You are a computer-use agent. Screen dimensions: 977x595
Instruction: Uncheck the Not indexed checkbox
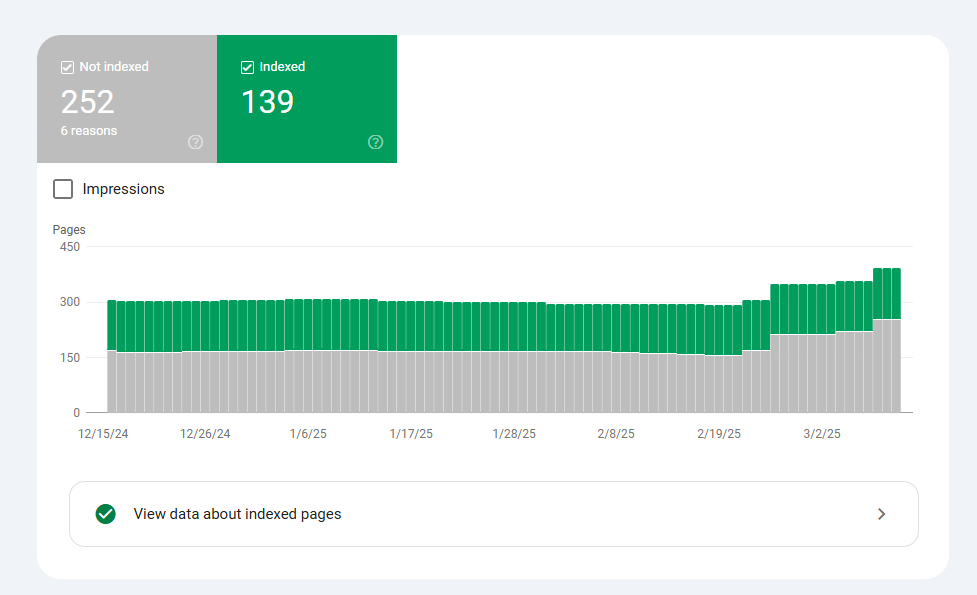[67, 67]
